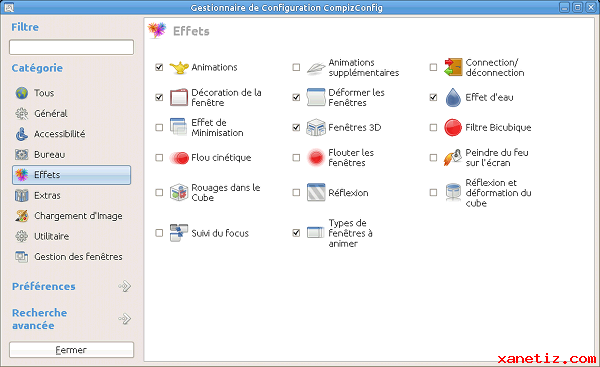600x367 pixels.
Task: Open the Filtre Bicubique red ball icon
Action: tap(453, 127)
